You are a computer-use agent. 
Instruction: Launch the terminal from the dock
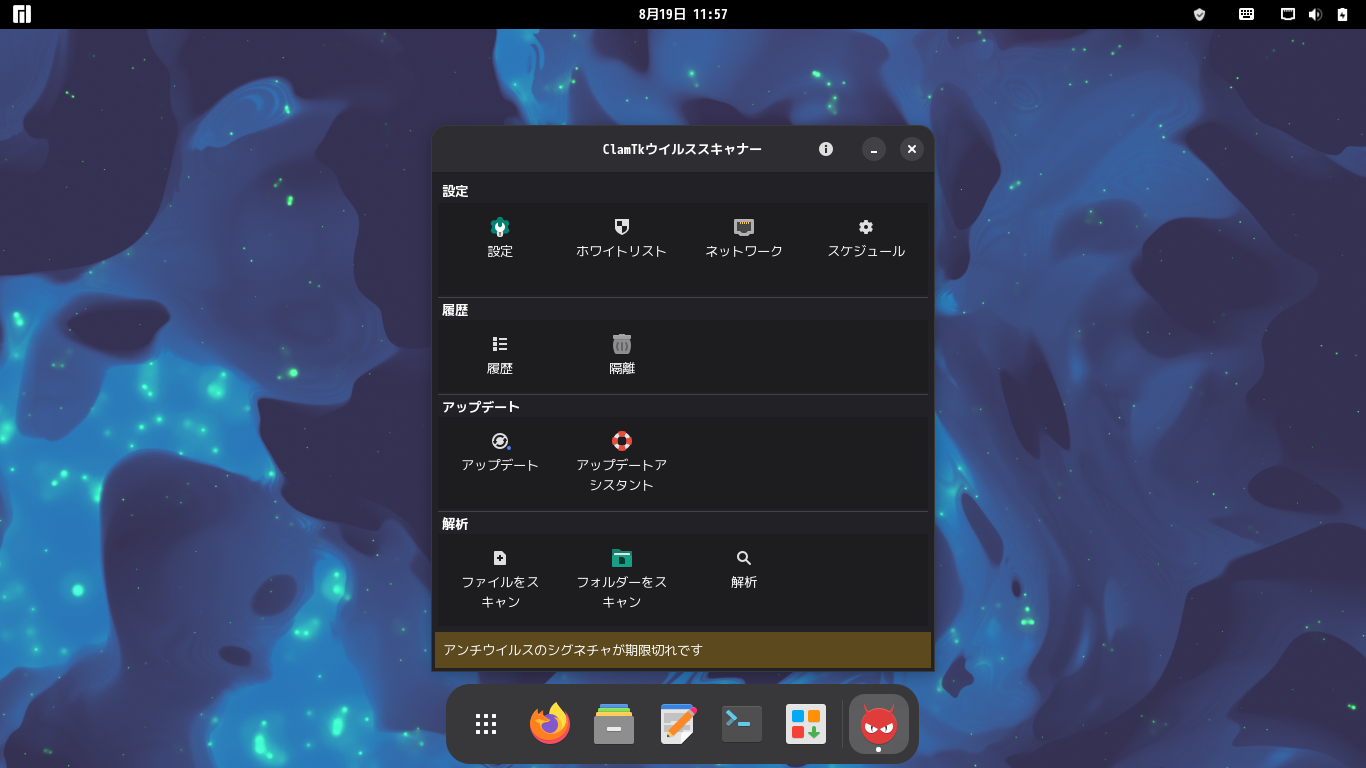click(742, 724)
